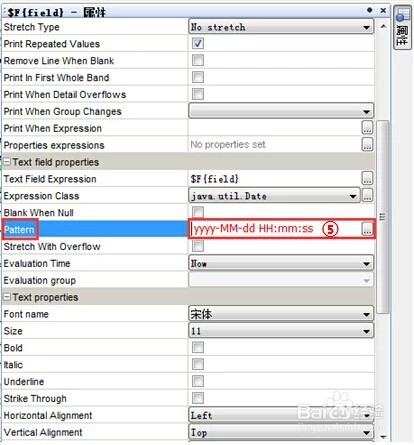Click scrollbar up arrow
Viewport: 414px width, 445px height.
(383, 26)
